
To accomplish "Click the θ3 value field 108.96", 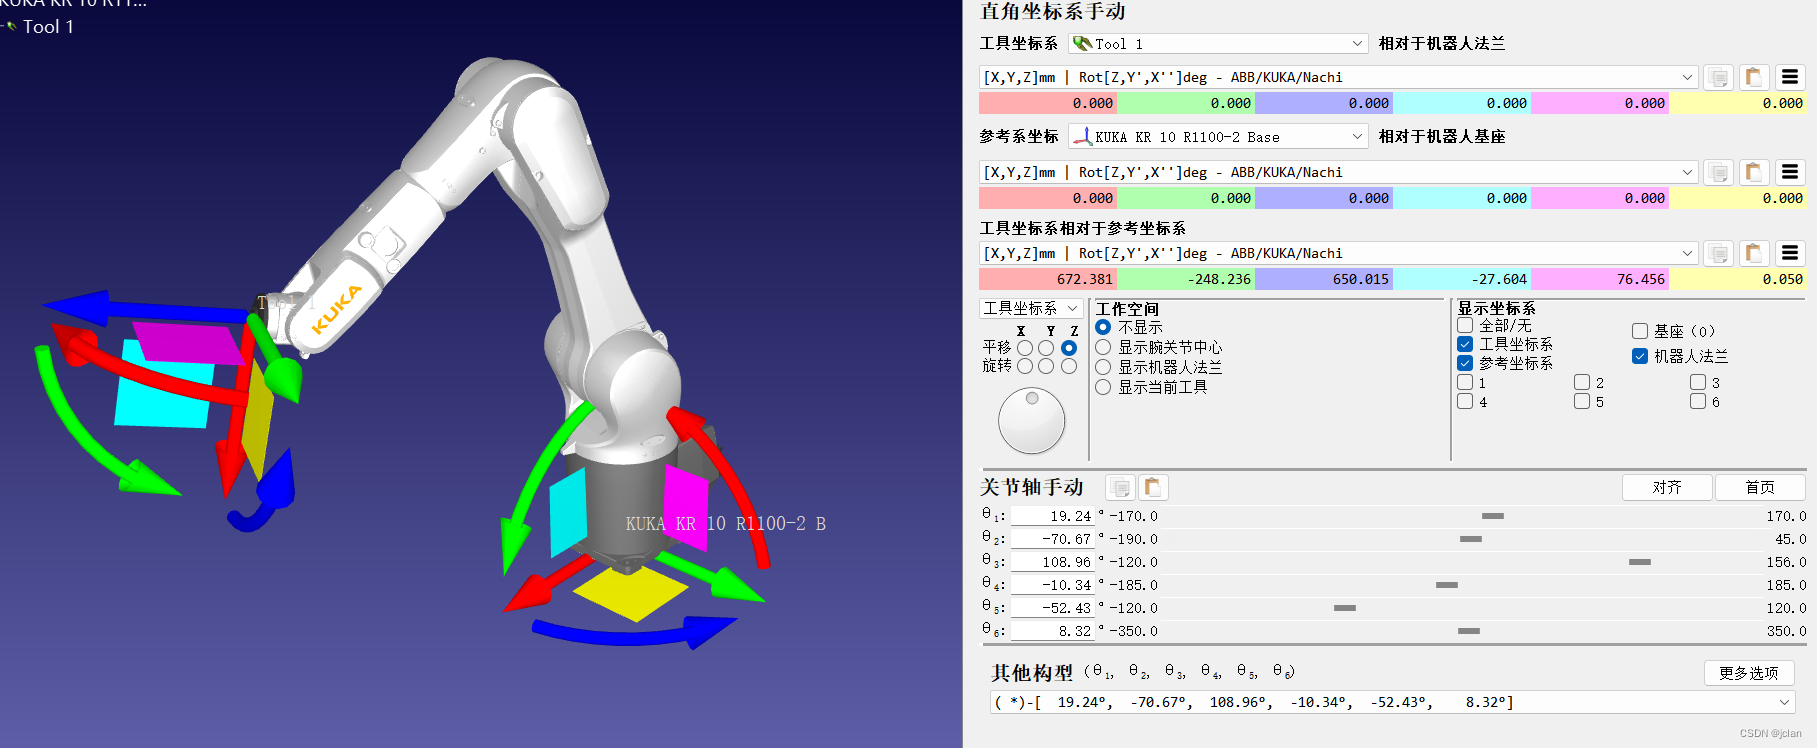I will point(1053,562).
